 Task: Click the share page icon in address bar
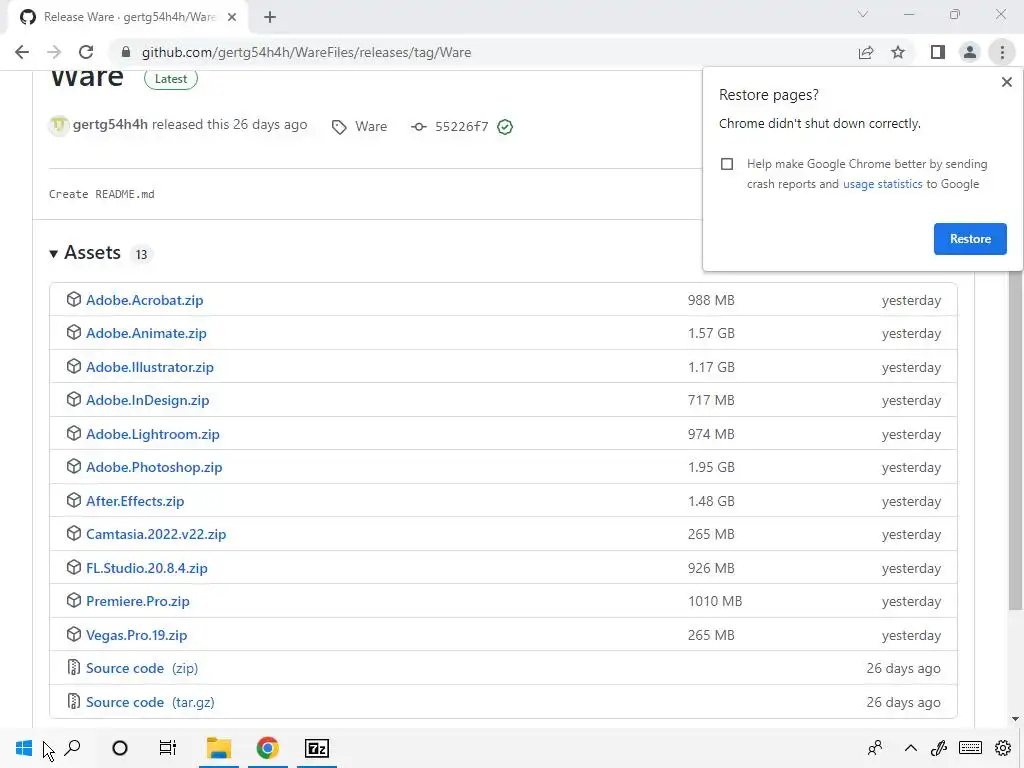click(866, 52)
